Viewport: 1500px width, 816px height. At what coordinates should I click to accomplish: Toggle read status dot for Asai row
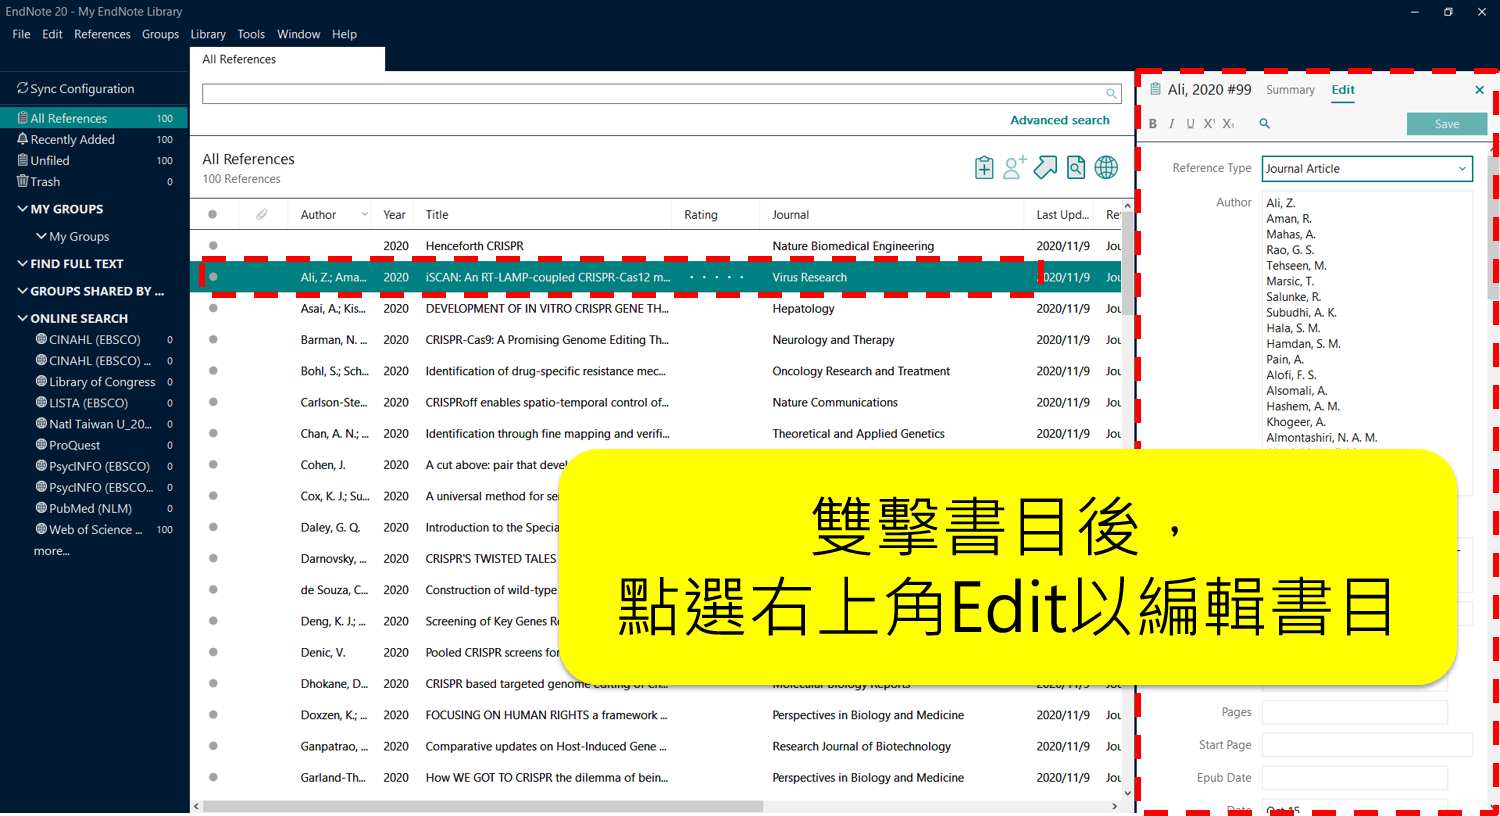tap(213, 309)
